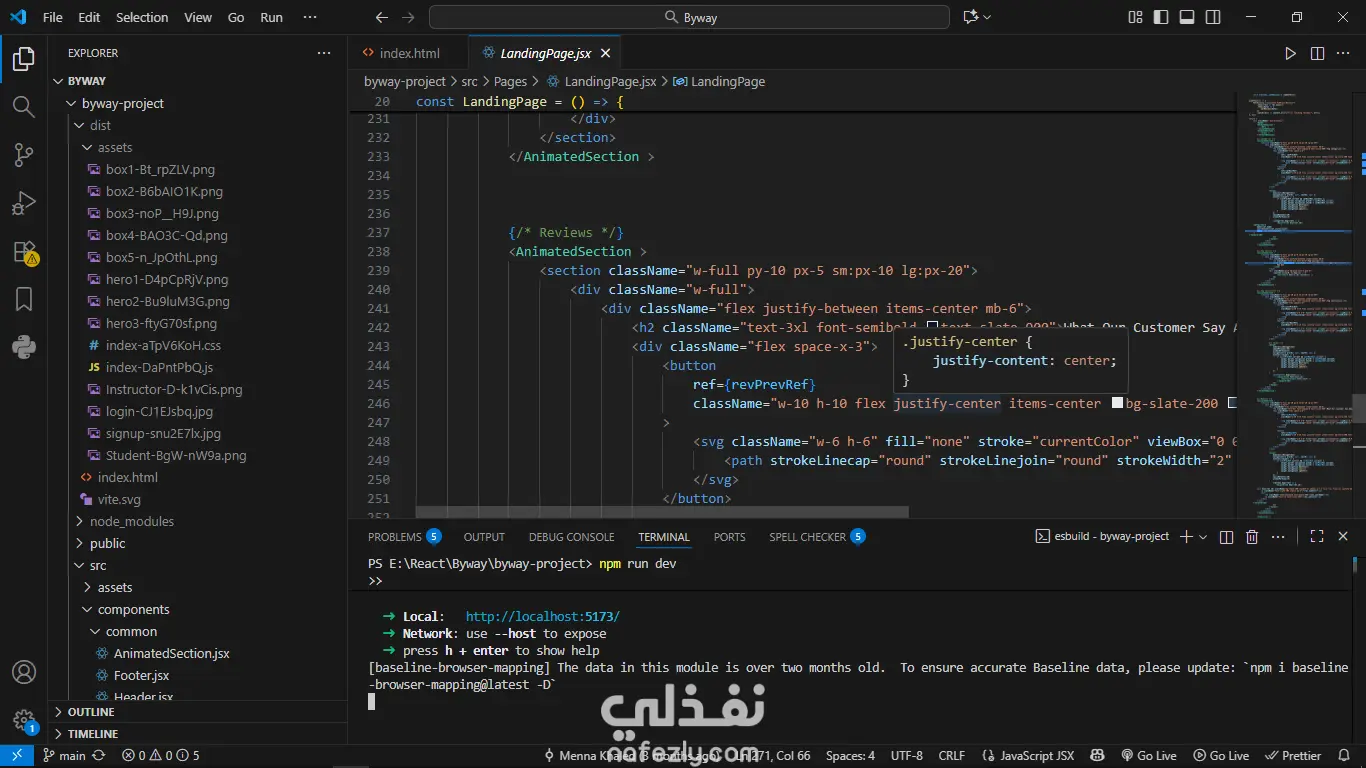Screen dimensions: 1366x768
Task: Open the Run menu
Action: pyautogui.click(x=271, y=17)
